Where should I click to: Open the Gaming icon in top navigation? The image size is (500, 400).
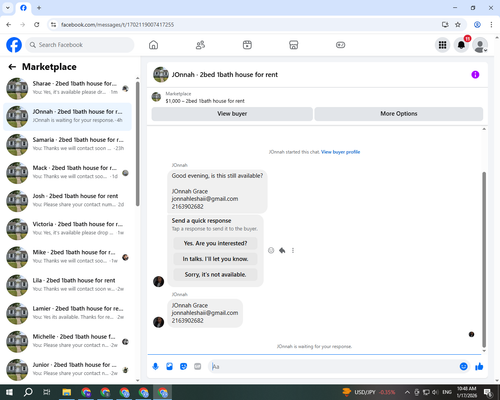click(x=340, y=45)
